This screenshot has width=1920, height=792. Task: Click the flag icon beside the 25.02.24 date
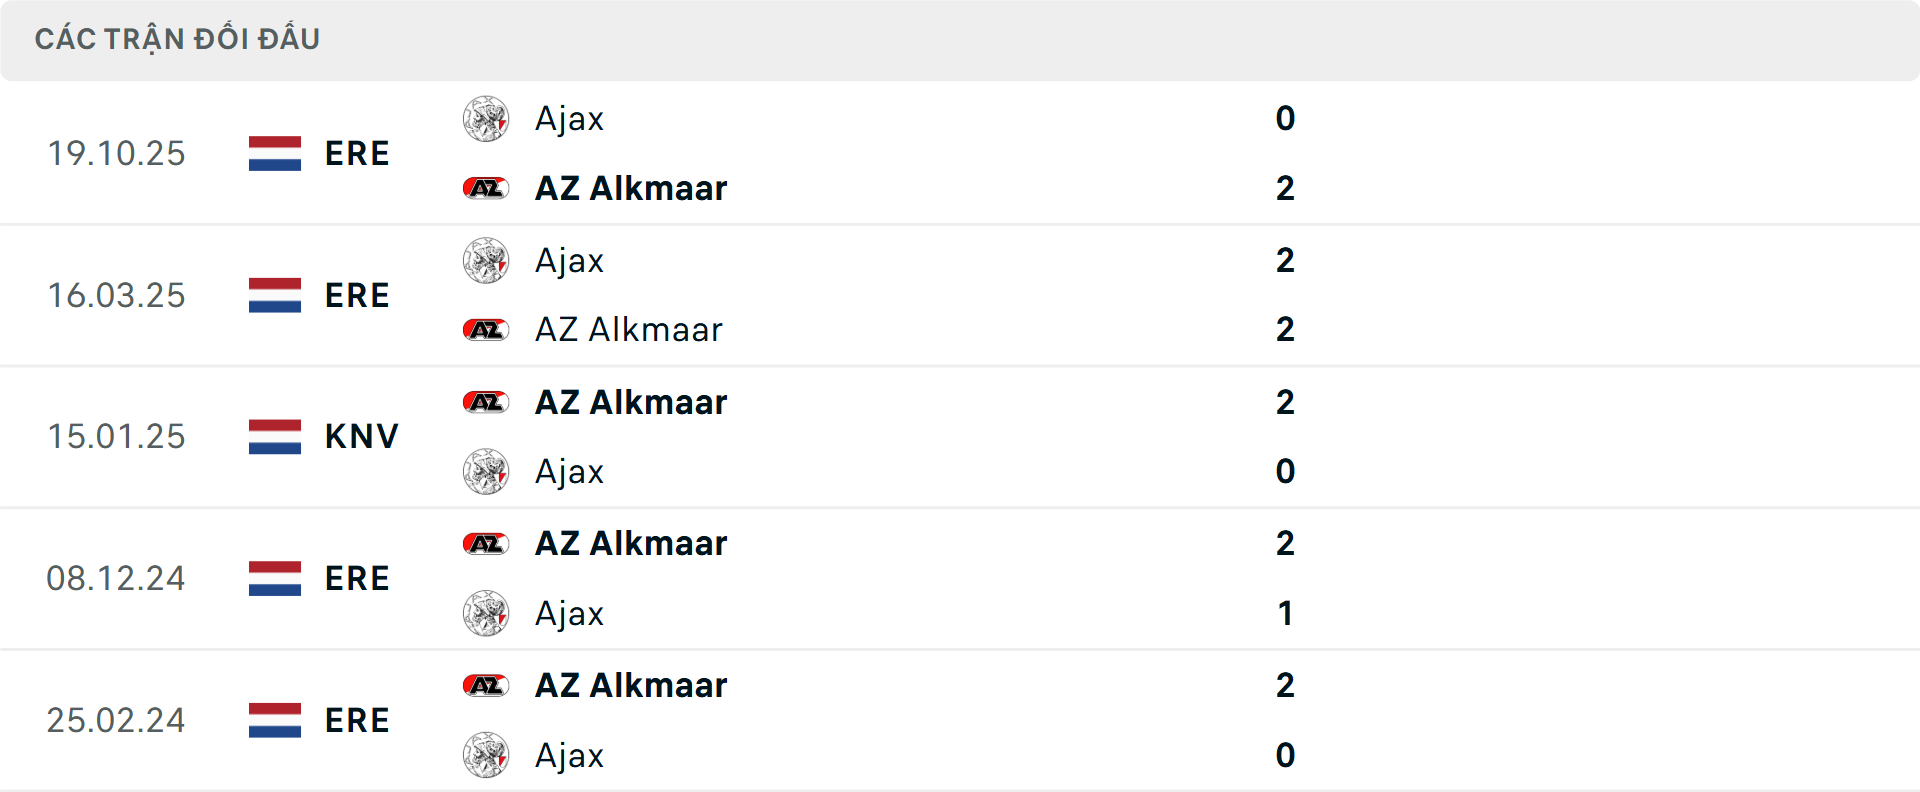coord(273,719)
